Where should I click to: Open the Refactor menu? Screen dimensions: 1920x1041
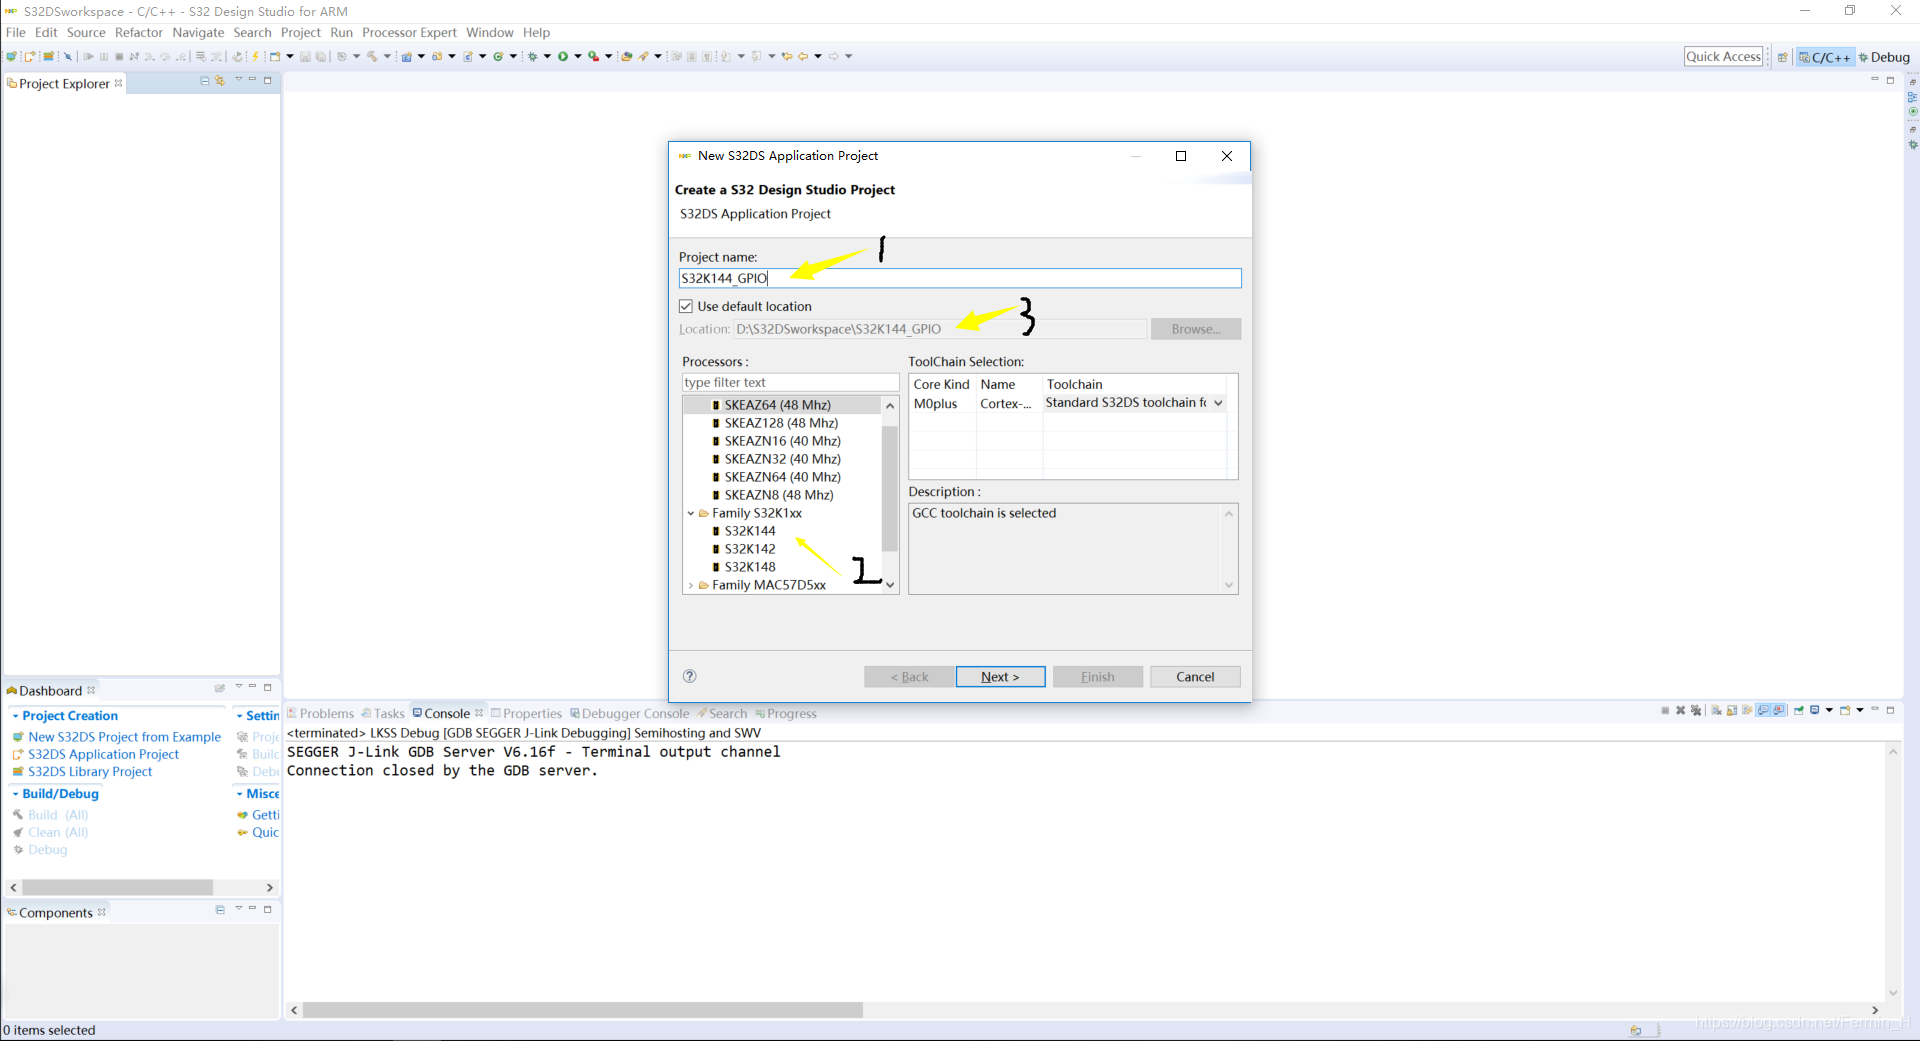pos(139,33)
